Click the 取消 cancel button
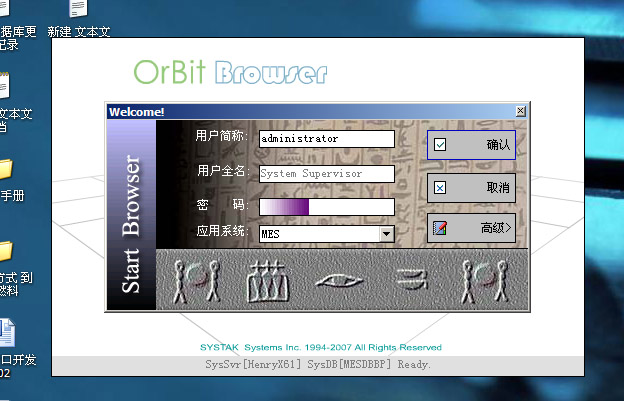Image resolution: width=624 pixels, height=401 pixels. 471,188
